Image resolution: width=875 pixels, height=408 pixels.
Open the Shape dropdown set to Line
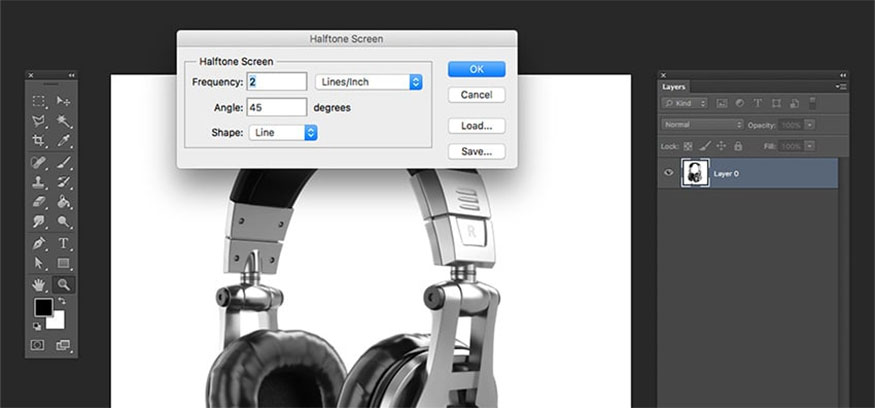[x=283, y=133]
